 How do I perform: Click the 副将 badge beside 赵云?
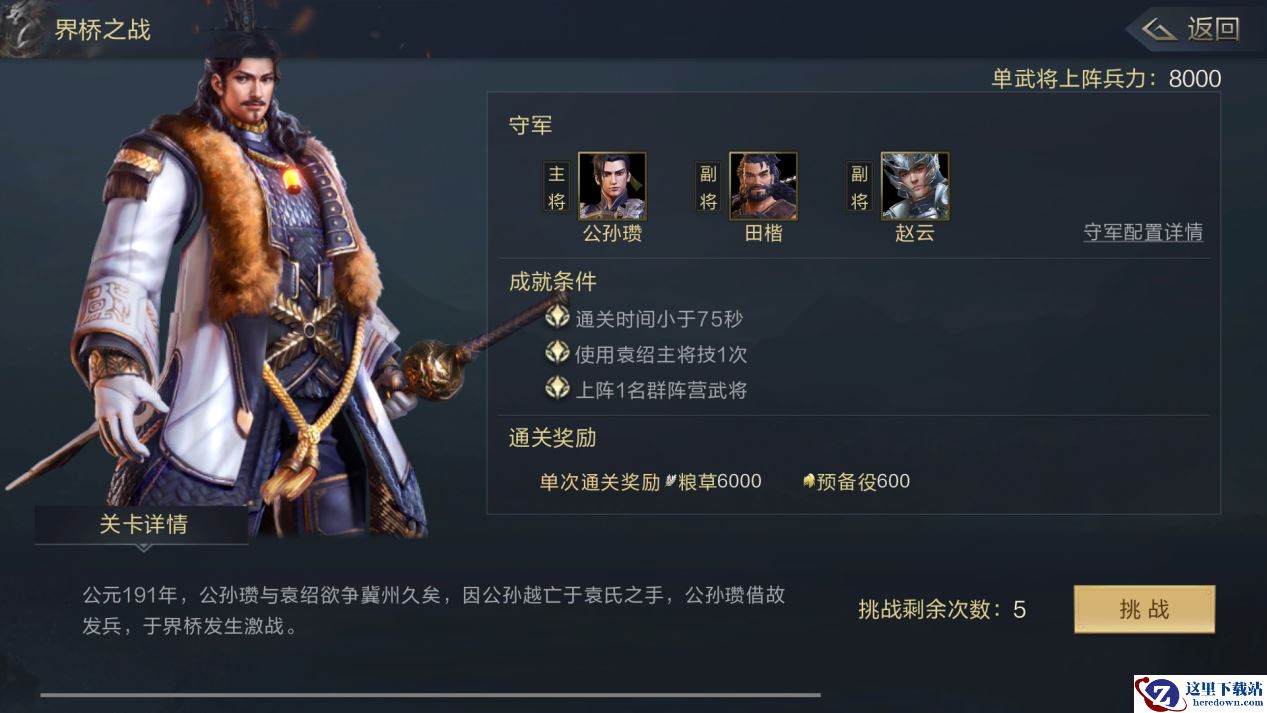pos(860,187)
